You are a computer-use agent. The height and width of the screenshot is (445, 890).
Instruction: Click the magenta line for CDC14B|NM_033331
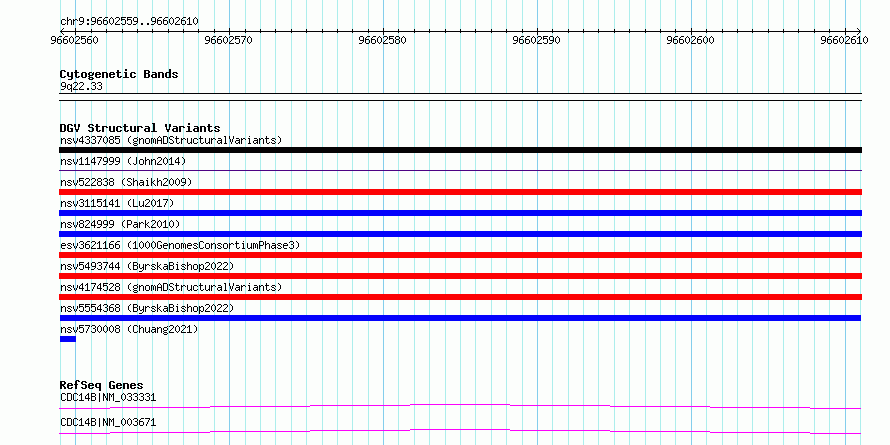click(460, 406)
